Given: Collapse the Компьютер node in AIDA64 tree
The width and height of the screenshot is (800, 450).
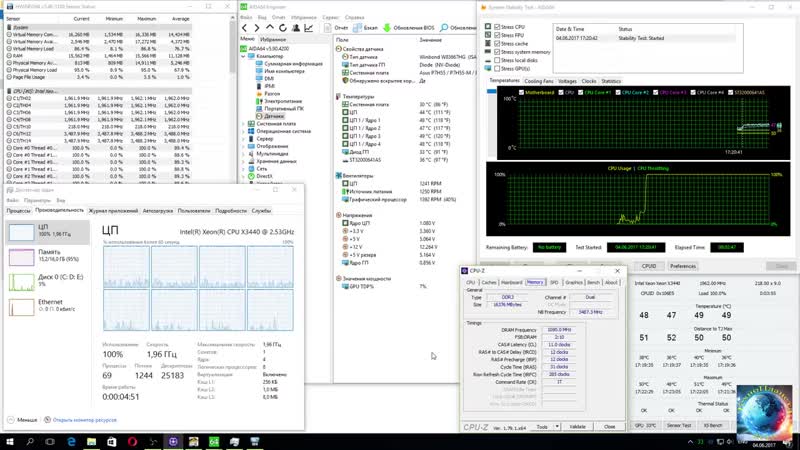Looking at the screenshot, I should pyautogui.click(x=243, y=56).
